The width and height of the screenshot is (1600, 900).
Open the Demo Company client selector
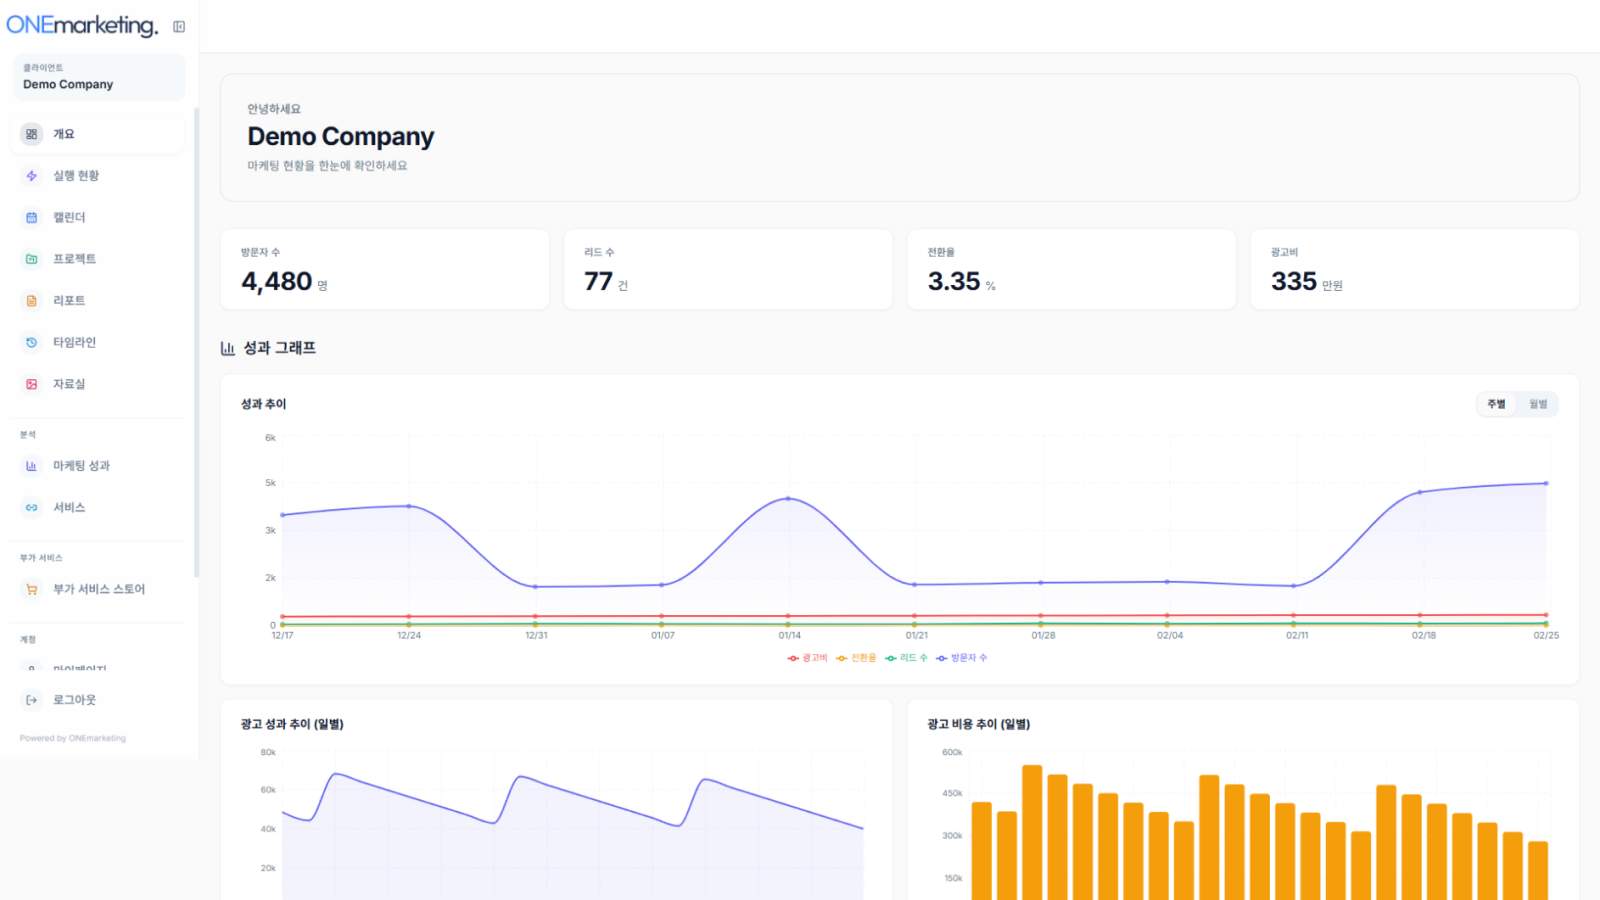point(98,77)
